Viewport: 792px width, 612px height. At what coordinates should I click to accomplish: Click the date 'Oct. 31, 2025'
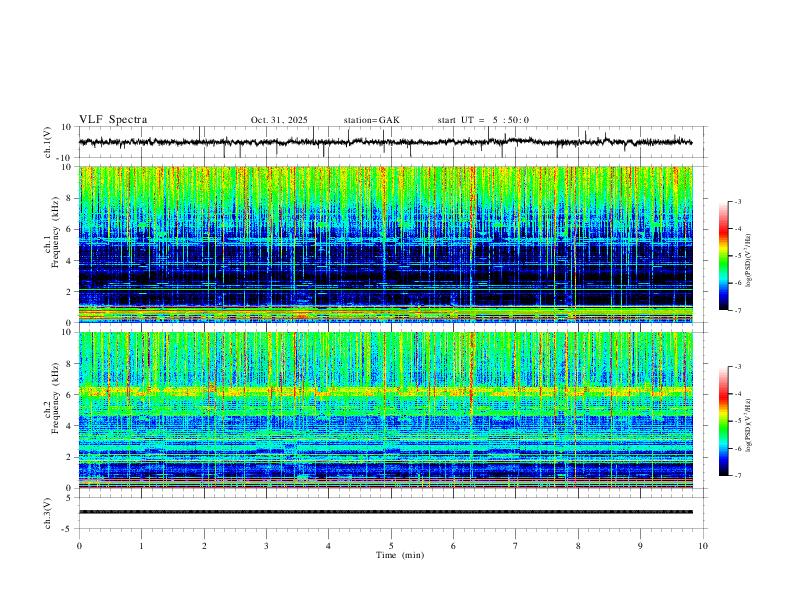[279, 120]
